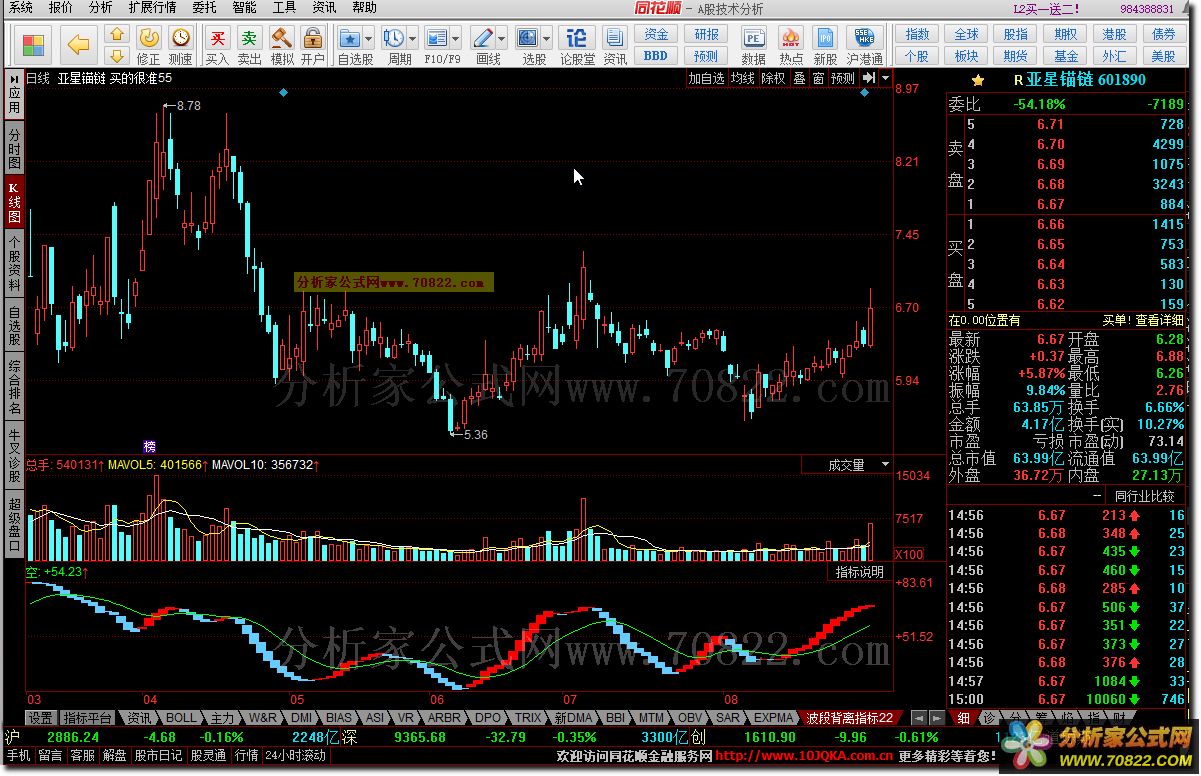Image resolution: width=1201 pixels, height=776 pixels.
Task: Expand the F10/F9 dropdown arrow
Action: click(x=456, y=39)
